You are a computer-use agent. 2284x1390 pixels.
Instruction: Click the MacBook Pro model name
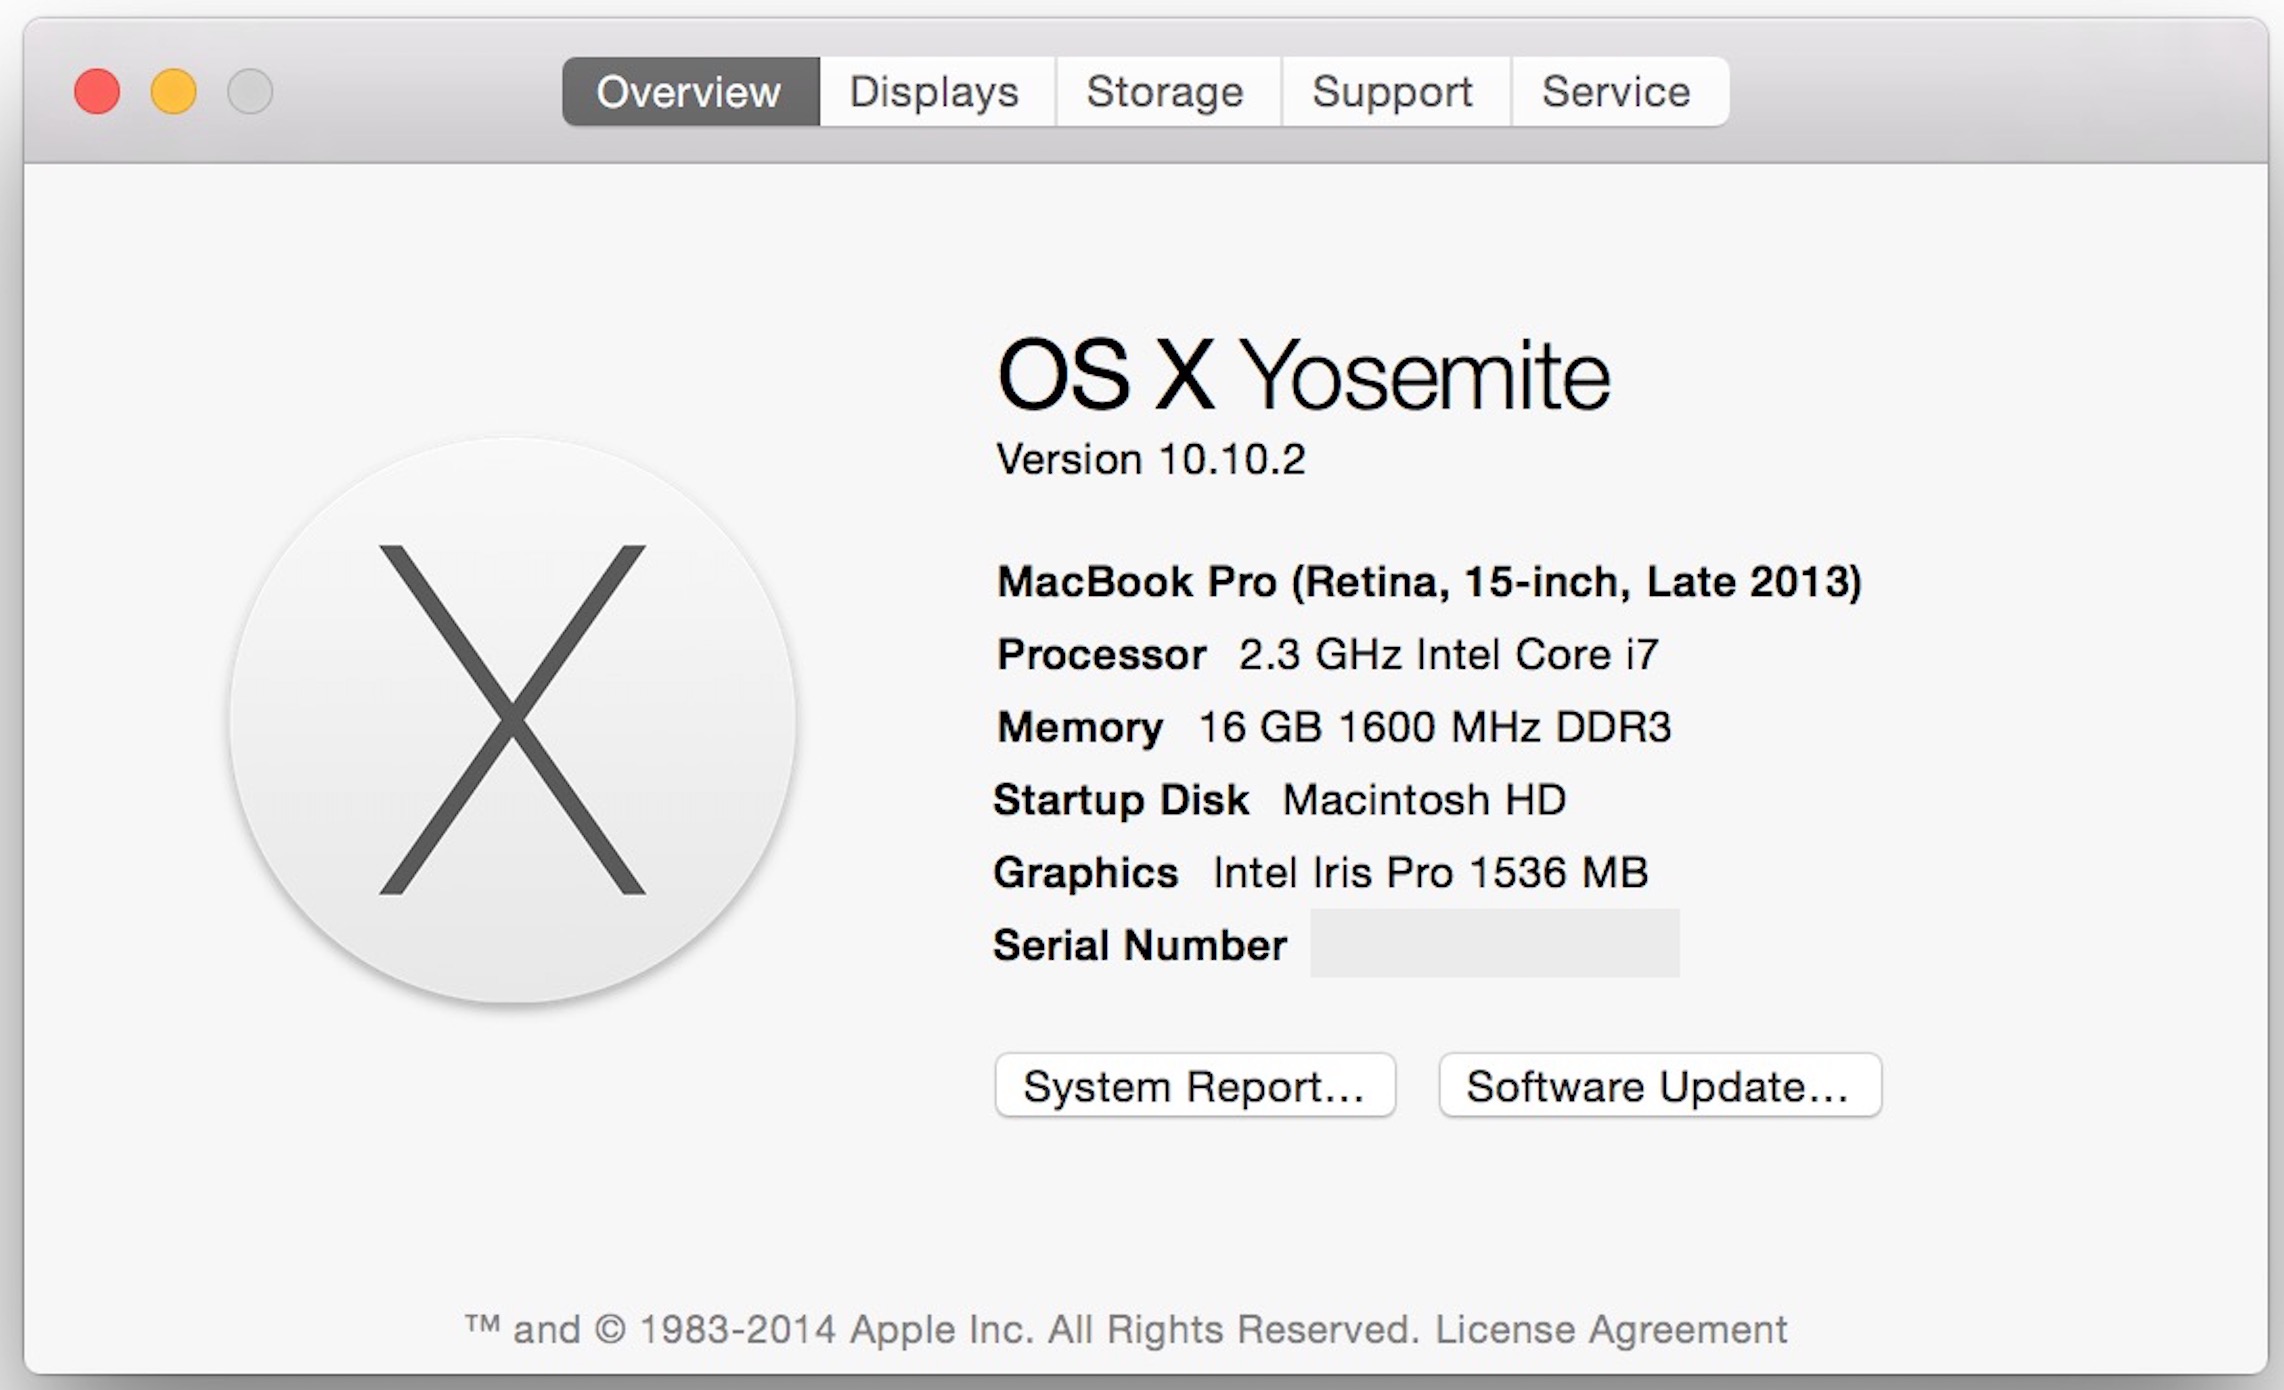pos(1429,582)
